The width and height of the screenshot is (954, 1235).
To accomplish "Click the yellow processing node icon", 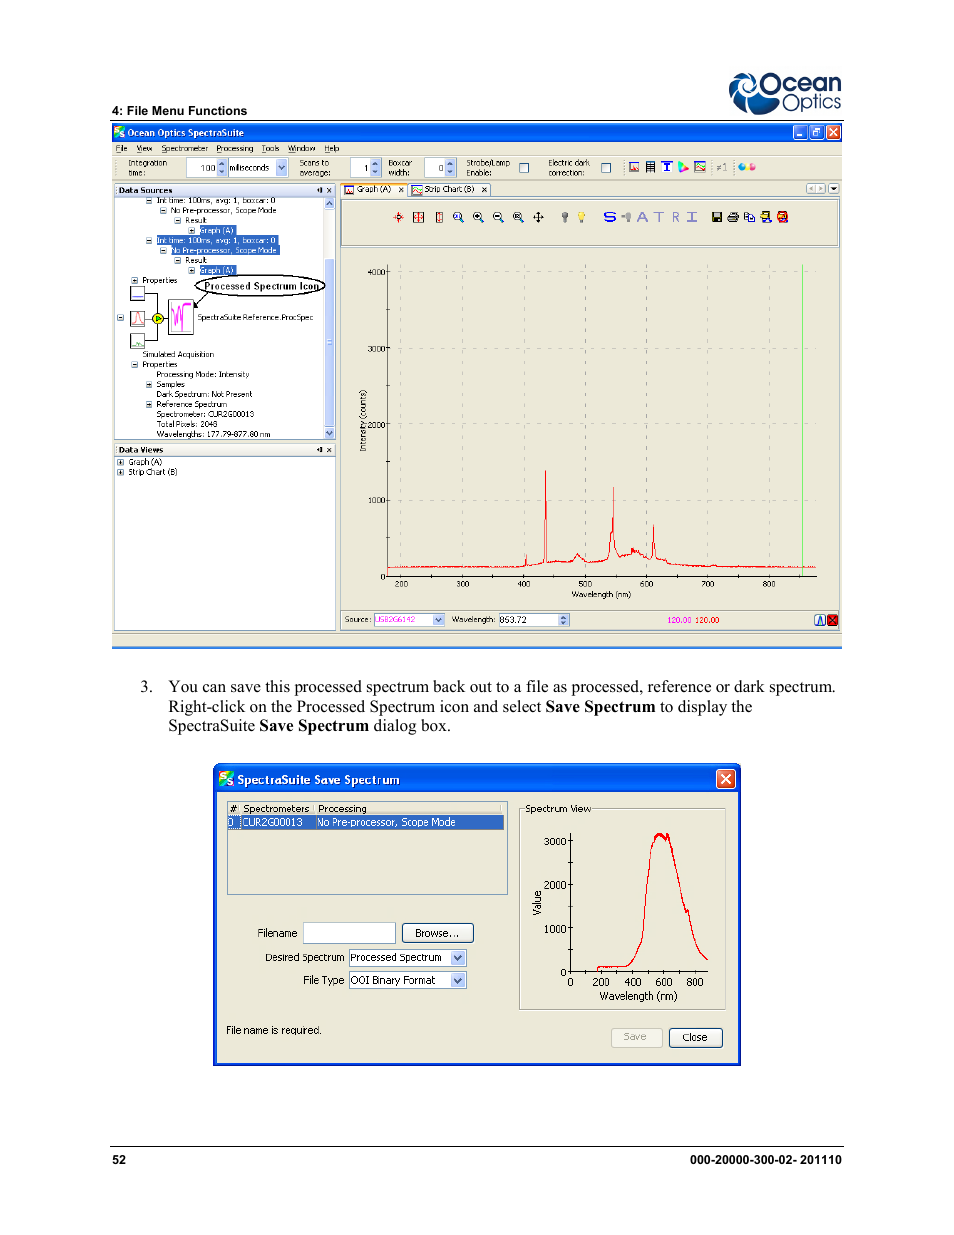I will pos(158,318).
